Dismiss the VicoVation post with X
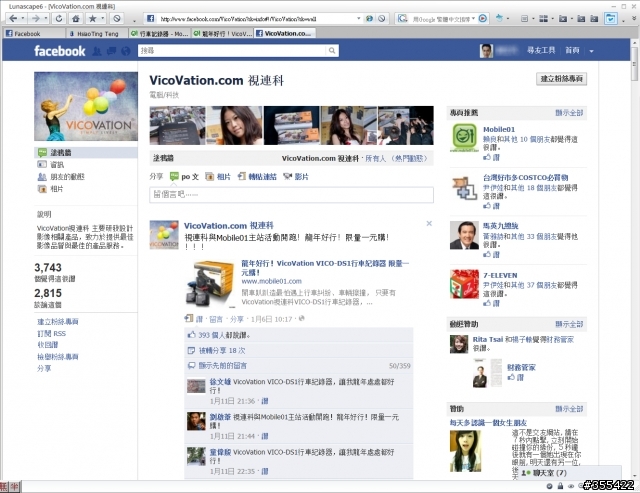The image size is (640, 493). tap(429, 223)
